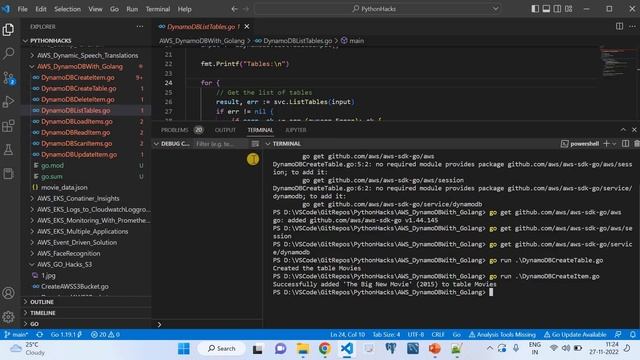This screenshot has height=360, width=640.
Task: Open the Run menu
Action: [x=132, y=9]
